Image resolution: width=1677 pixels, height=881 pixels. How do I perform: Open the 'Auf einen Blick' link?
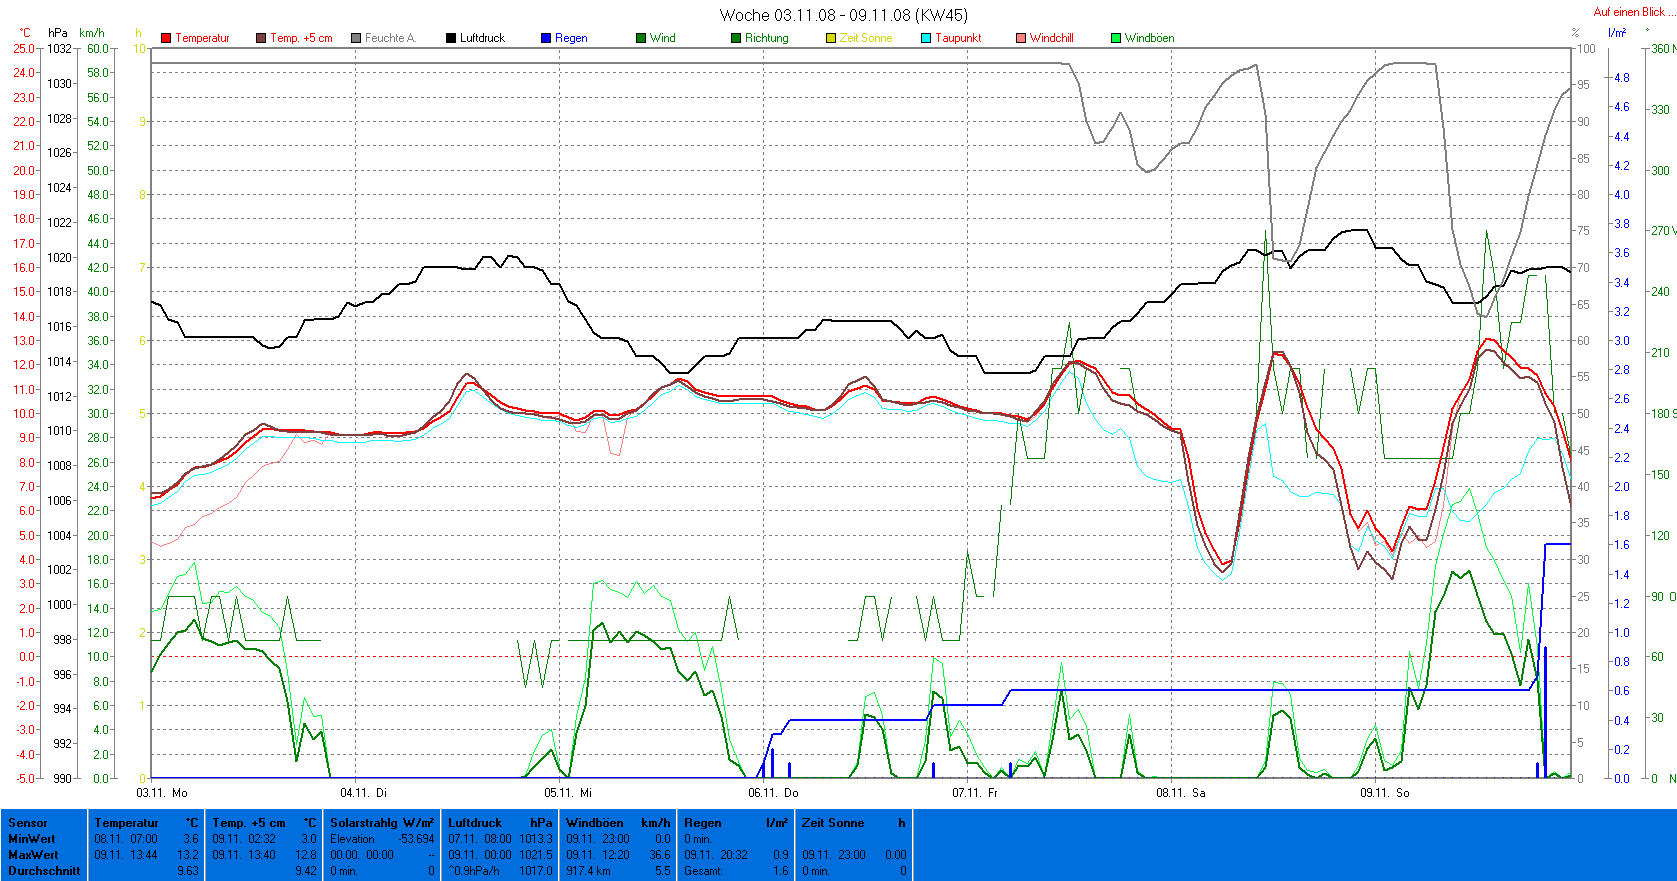coord(1628,12)
